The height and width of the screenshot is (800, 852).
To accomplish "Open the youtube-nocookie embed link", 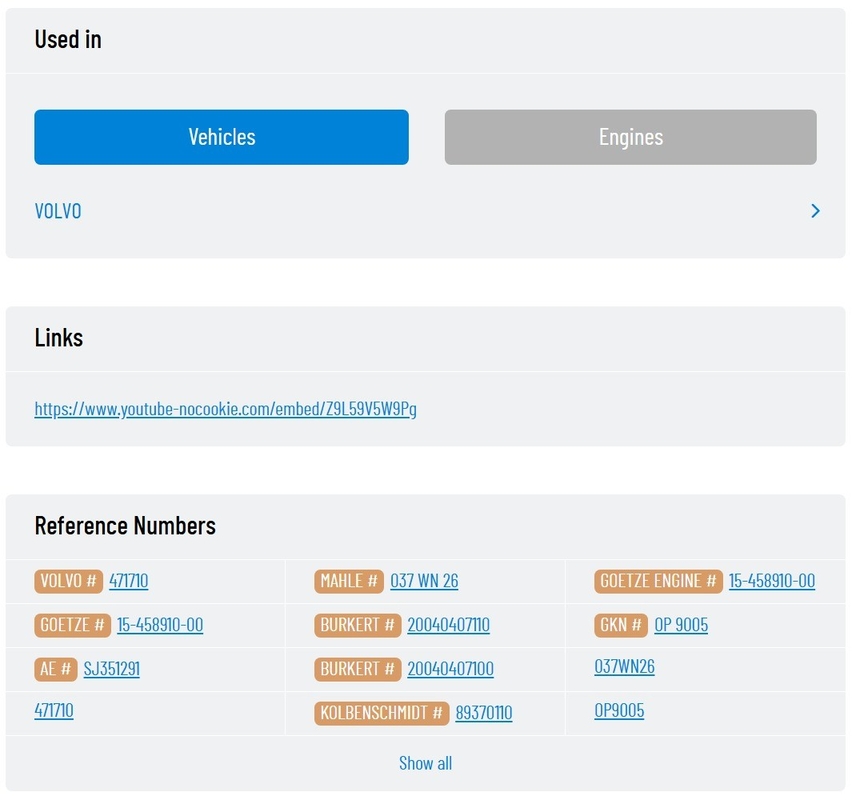I will coord(225,409).
